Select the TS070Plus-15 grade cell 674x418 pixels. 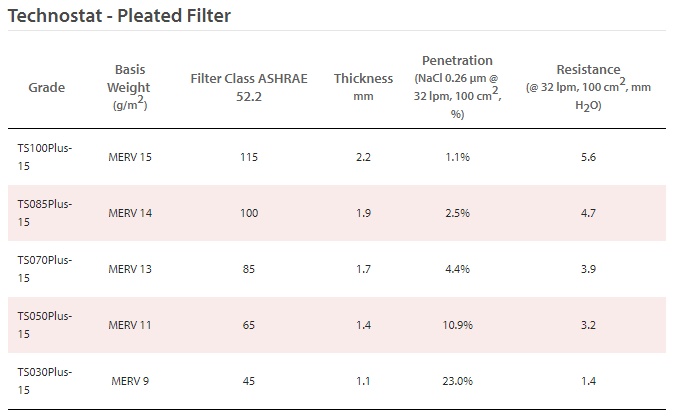45,269
